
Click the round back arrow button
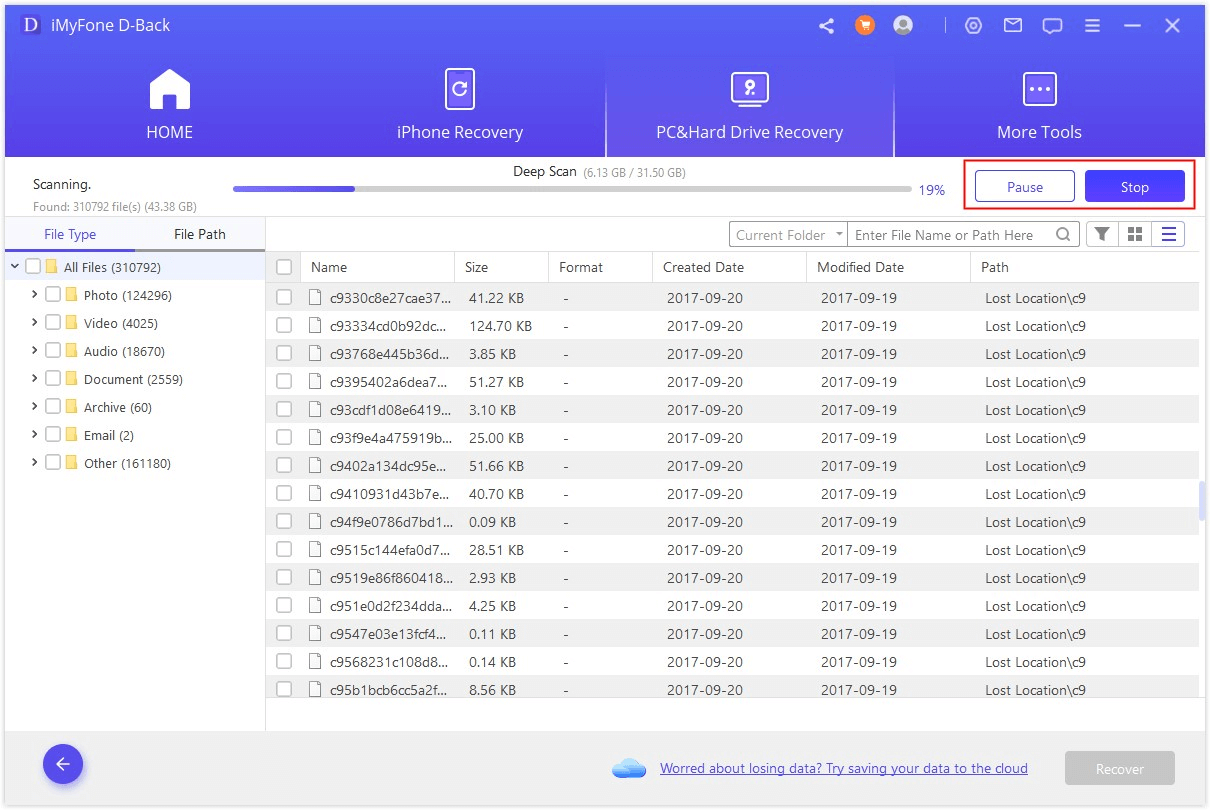click(63, 765)
